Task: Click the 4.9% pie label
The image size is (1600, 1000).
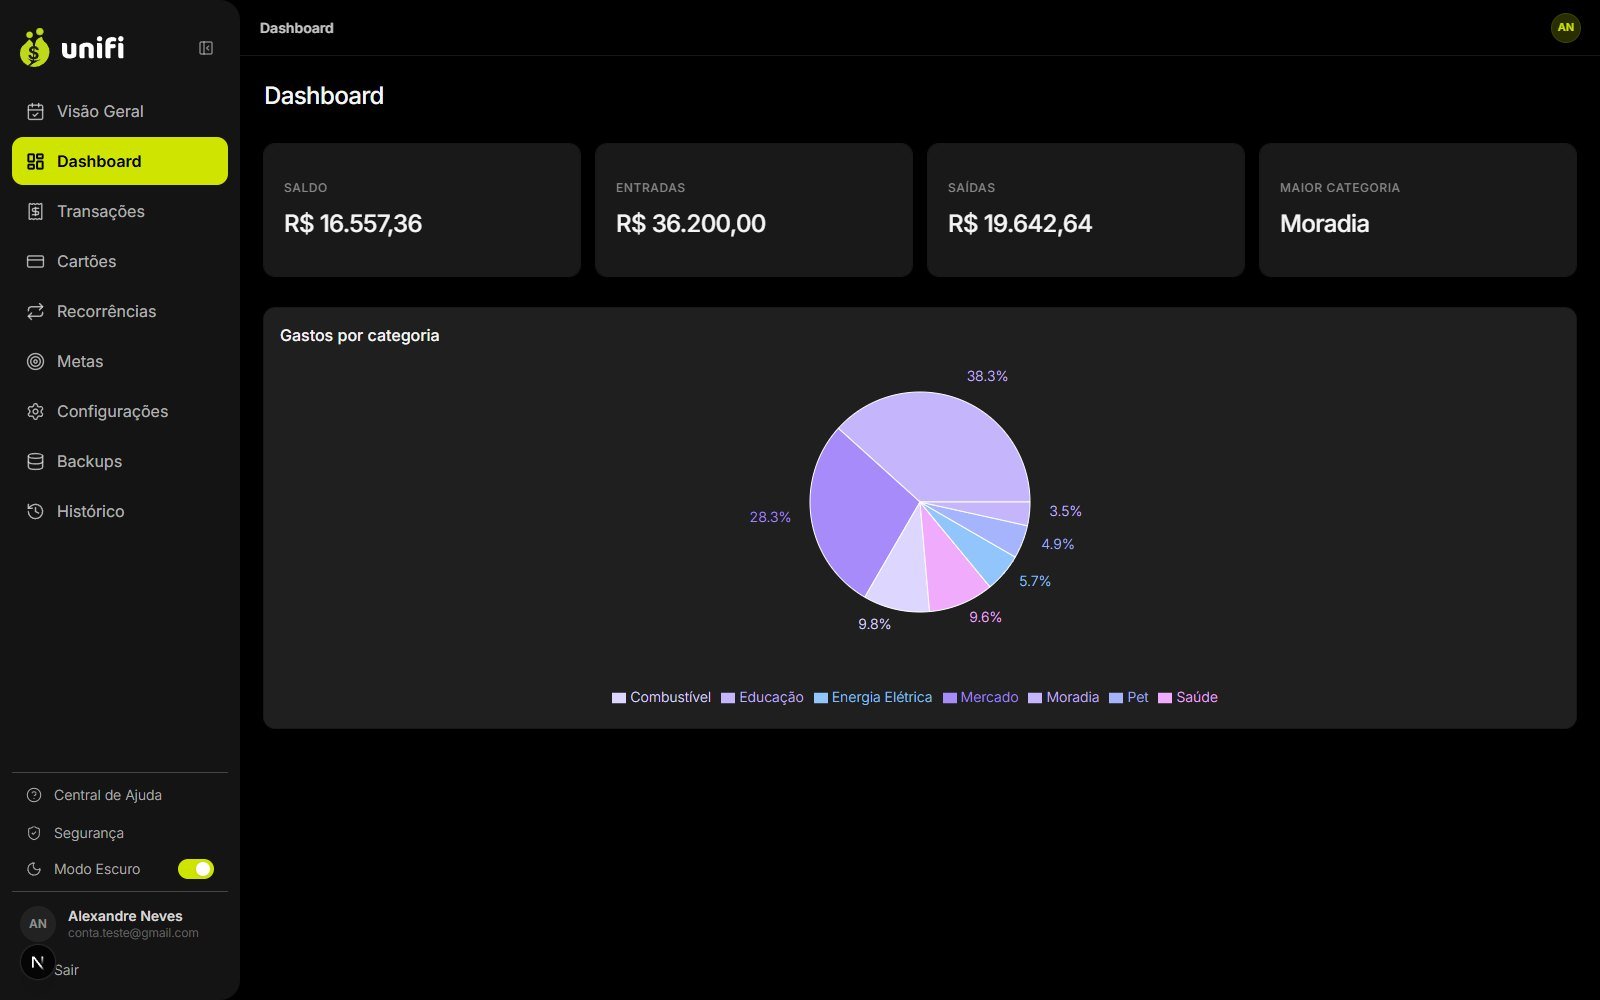Action: point(1058,544)
